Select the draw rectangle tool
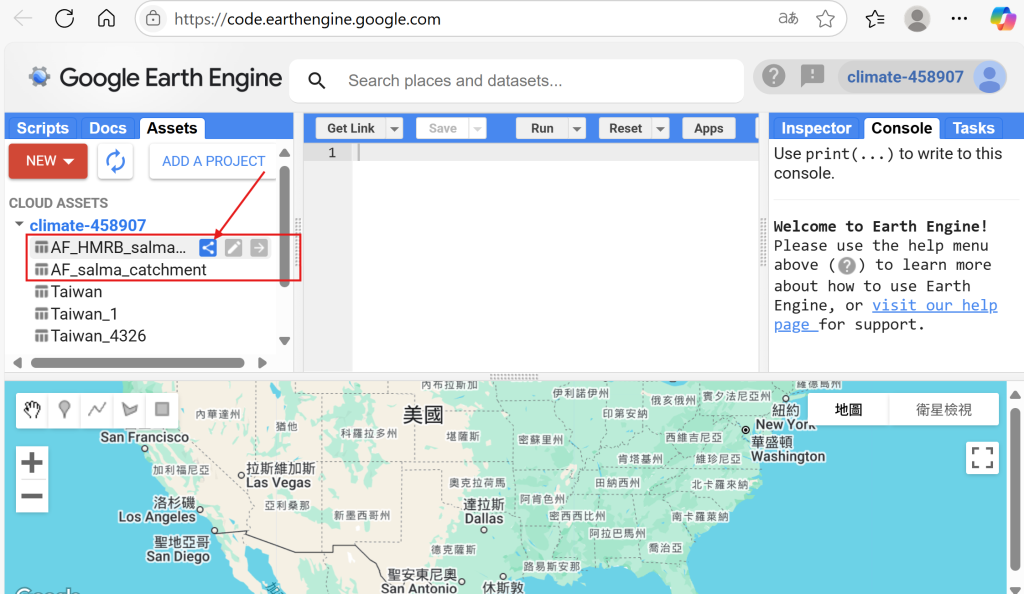 (x=162, y=409)
